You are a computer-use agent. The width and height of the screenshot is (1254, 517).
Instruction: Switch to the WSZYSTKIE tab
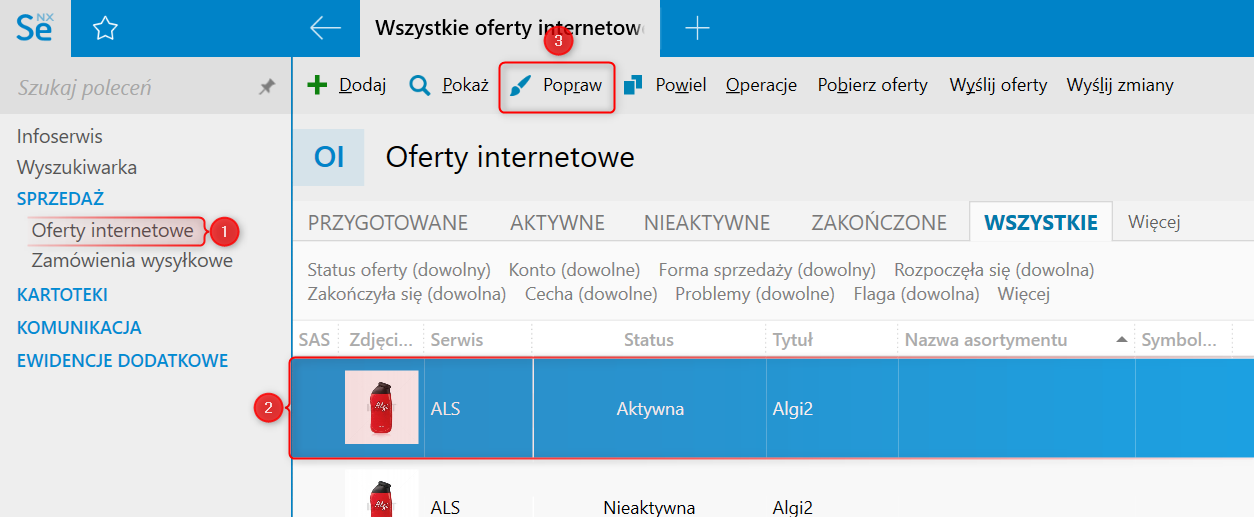1041,222
